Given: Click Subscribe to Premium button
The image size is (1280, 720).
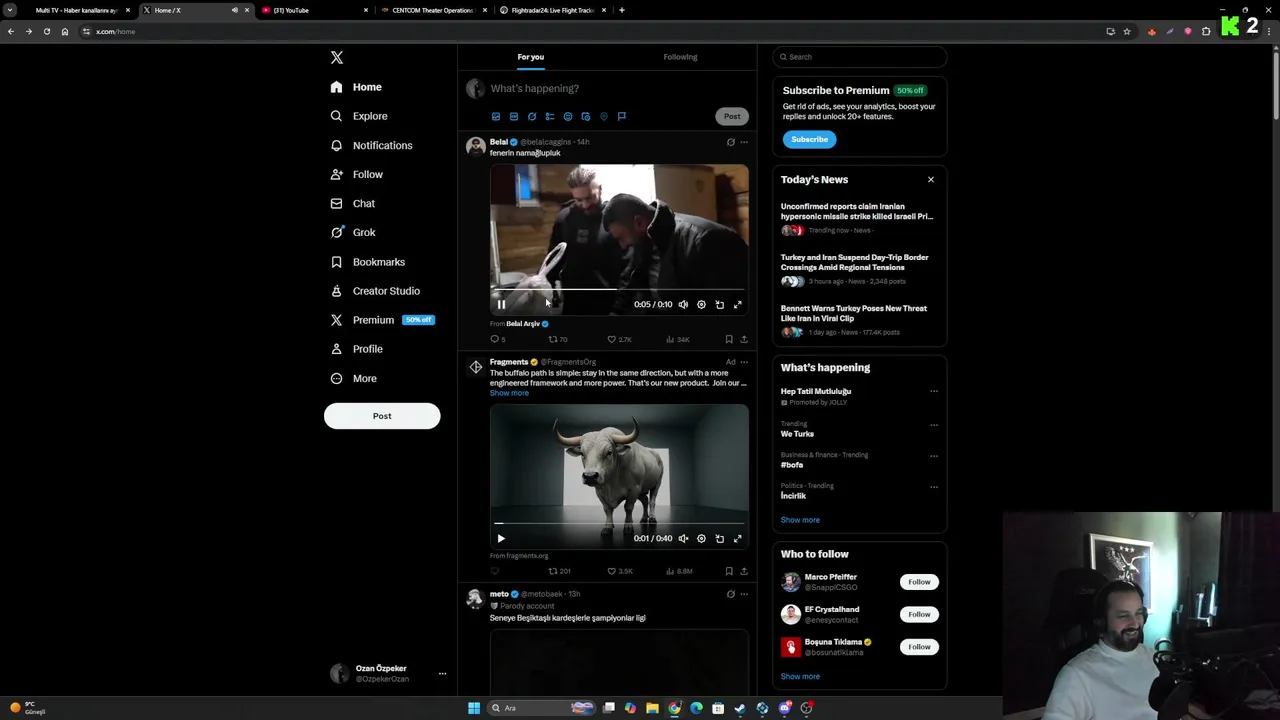Looking at the screenshot, I should (809, 139).
